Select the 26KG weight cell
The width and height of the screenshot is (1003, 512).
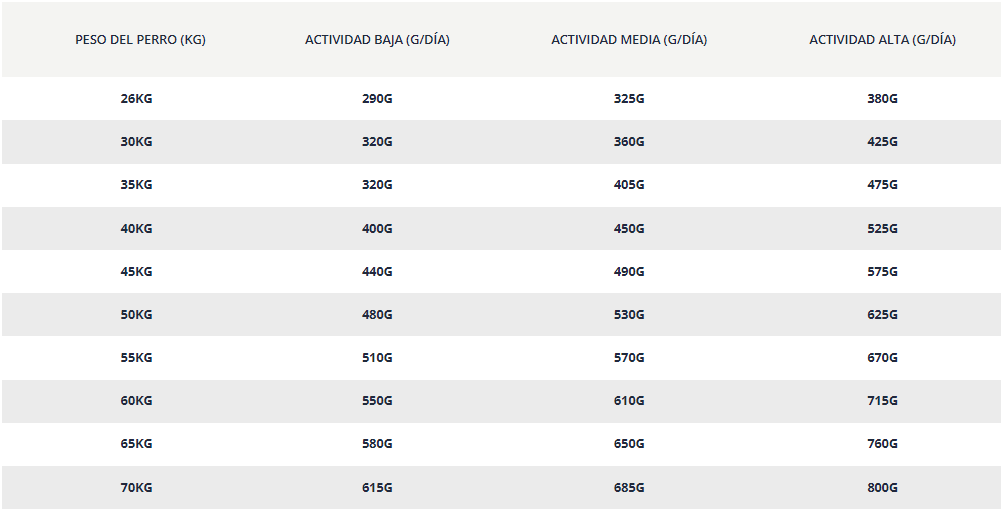136,99
